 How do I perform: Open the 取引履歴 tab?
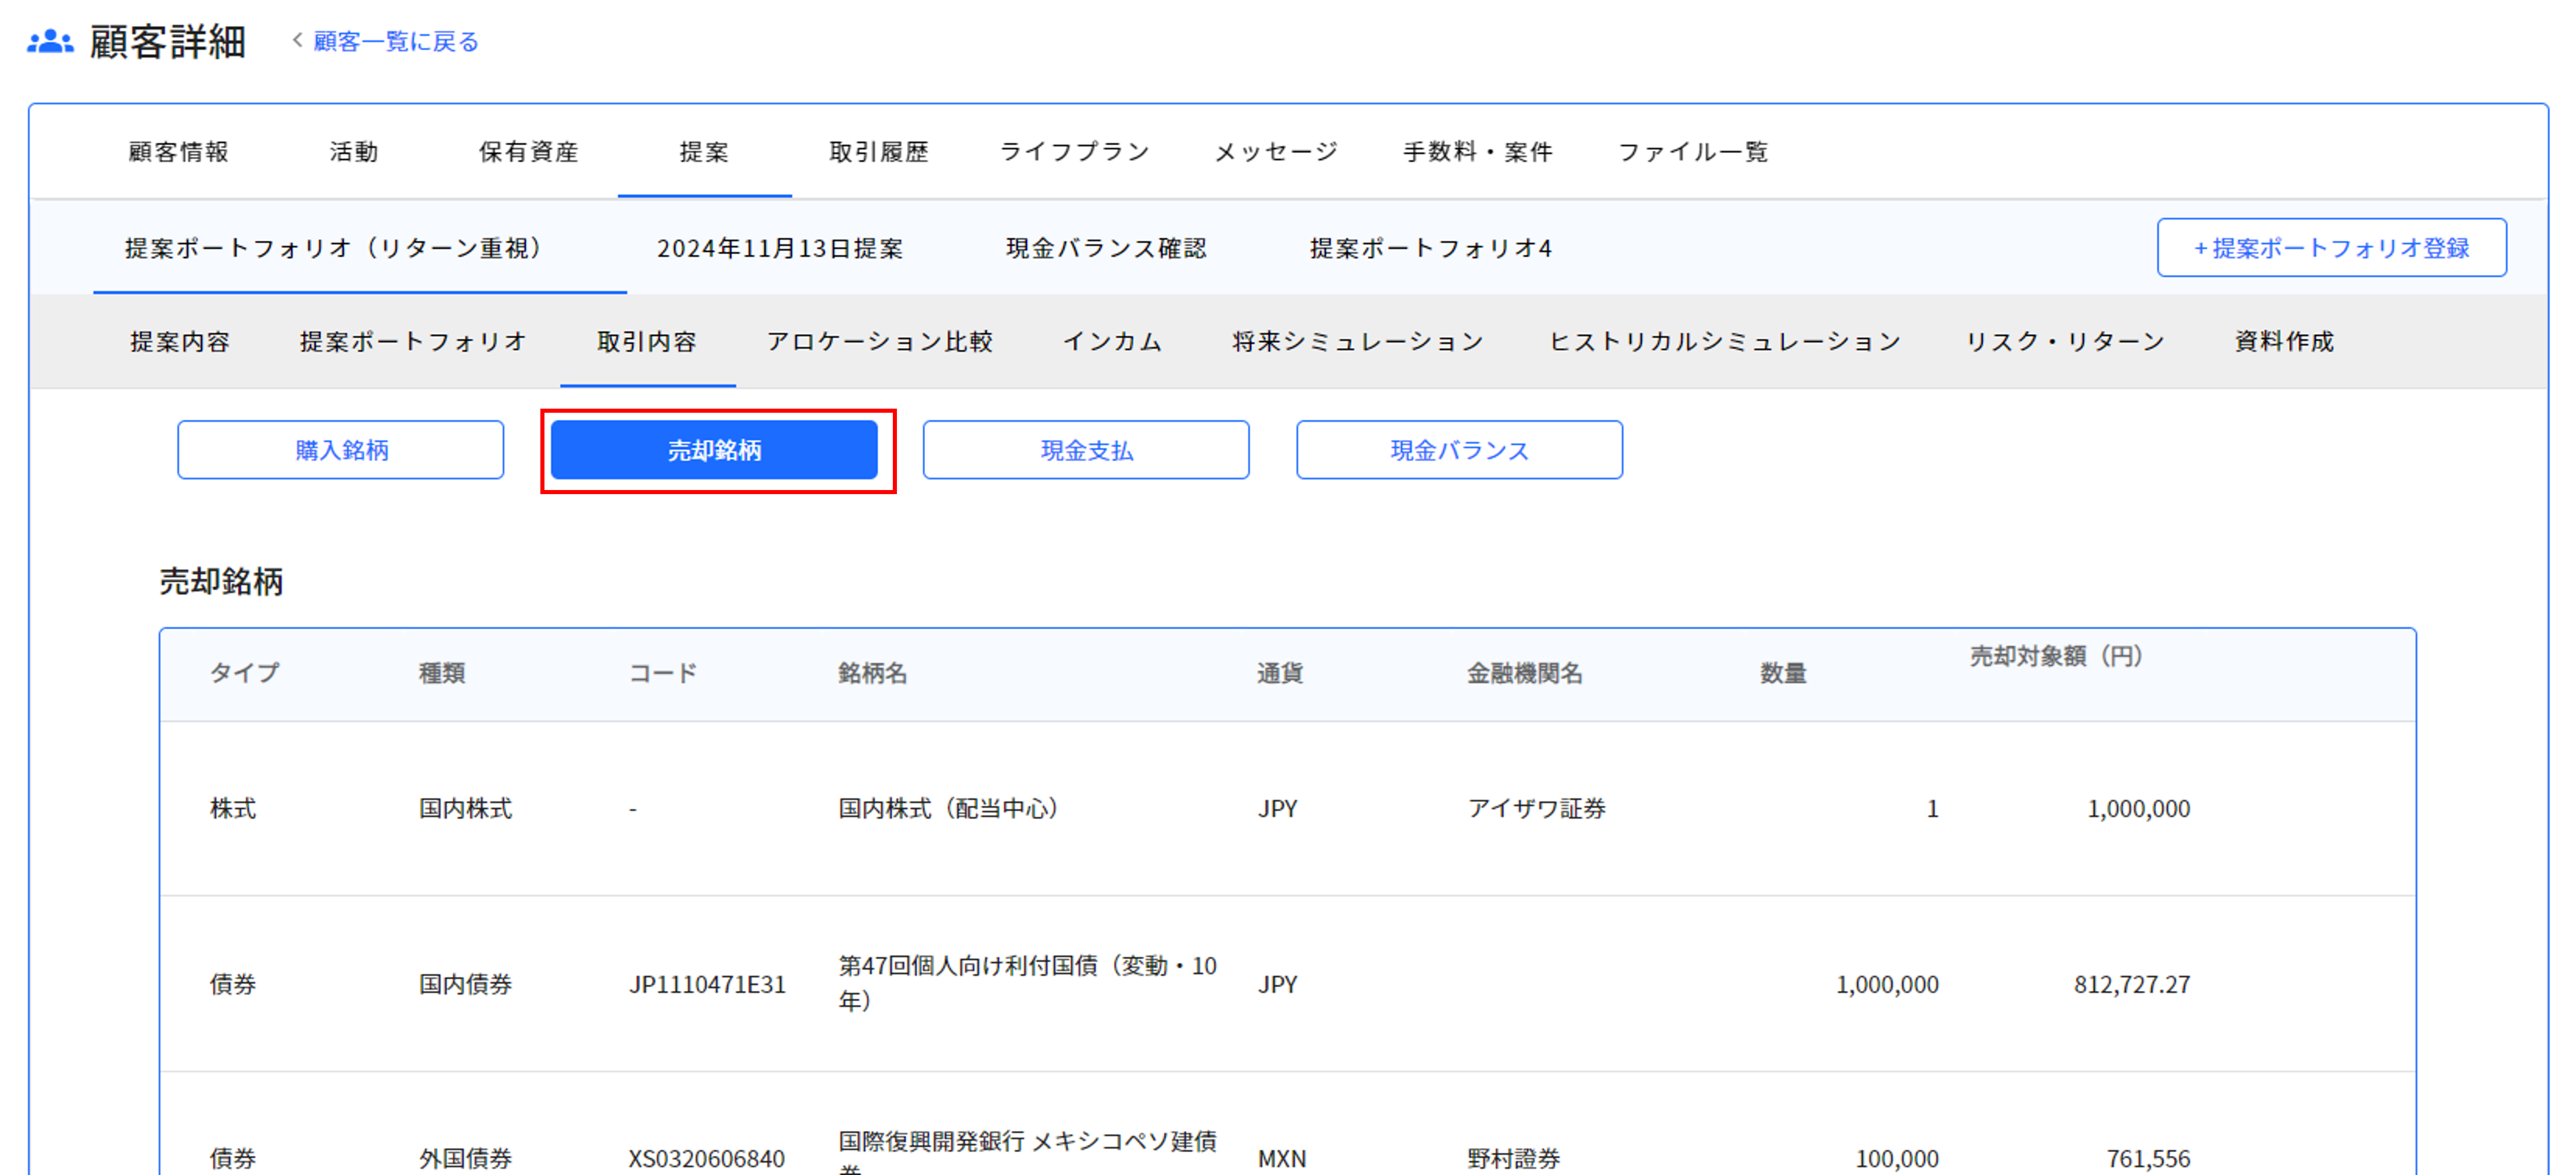point(878,152)
